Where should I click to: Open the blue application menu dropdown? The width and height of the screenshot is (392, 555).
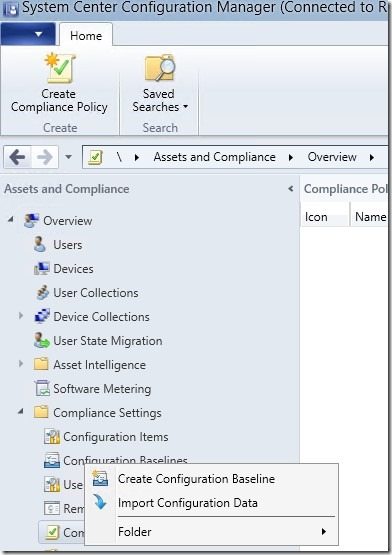coord(28,34)
